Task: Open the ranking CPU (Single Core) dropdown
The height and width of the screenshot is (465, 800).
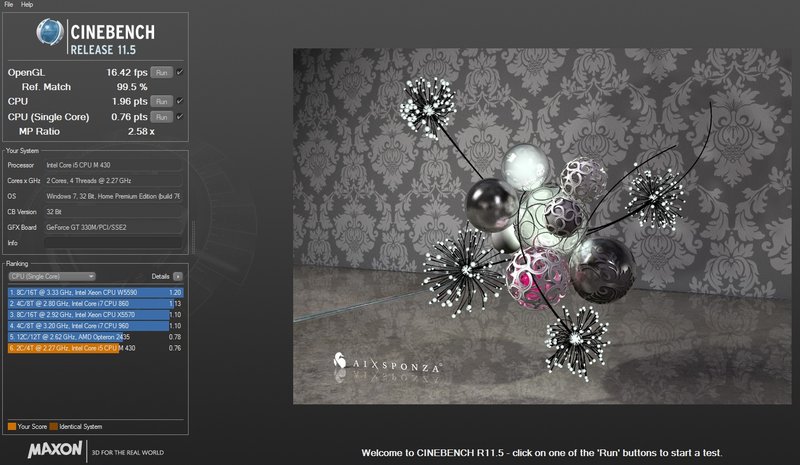Action: pyautogui.click(x=52, y=276)
